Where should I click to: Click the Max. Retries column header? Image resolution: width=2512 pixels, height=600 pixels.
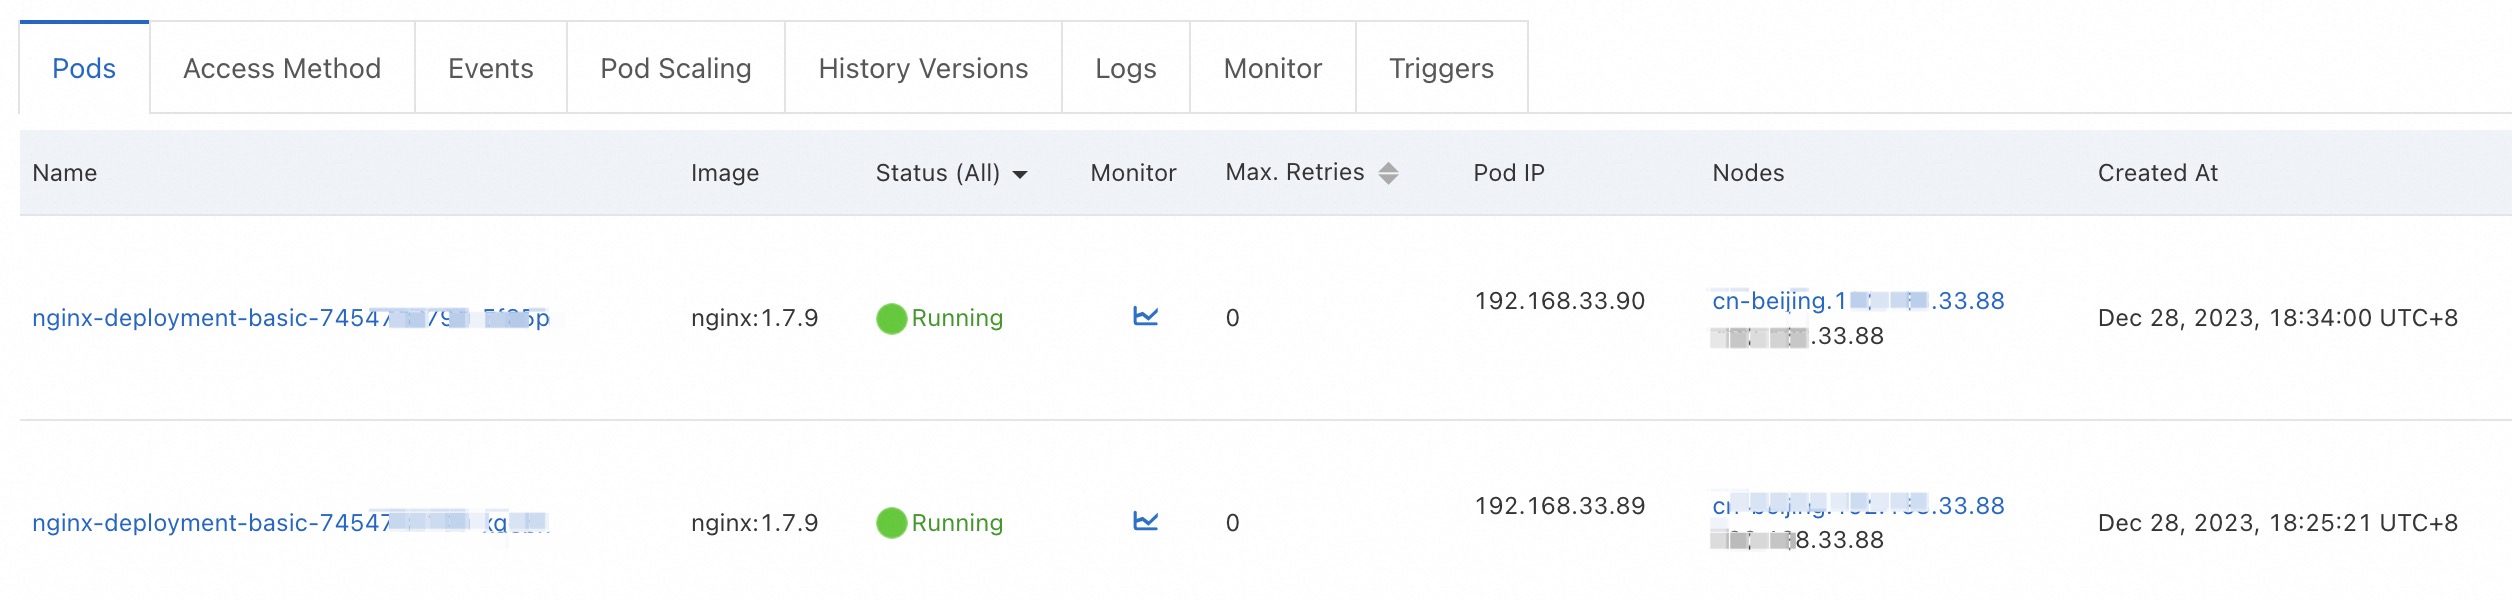click(1294, 172)
